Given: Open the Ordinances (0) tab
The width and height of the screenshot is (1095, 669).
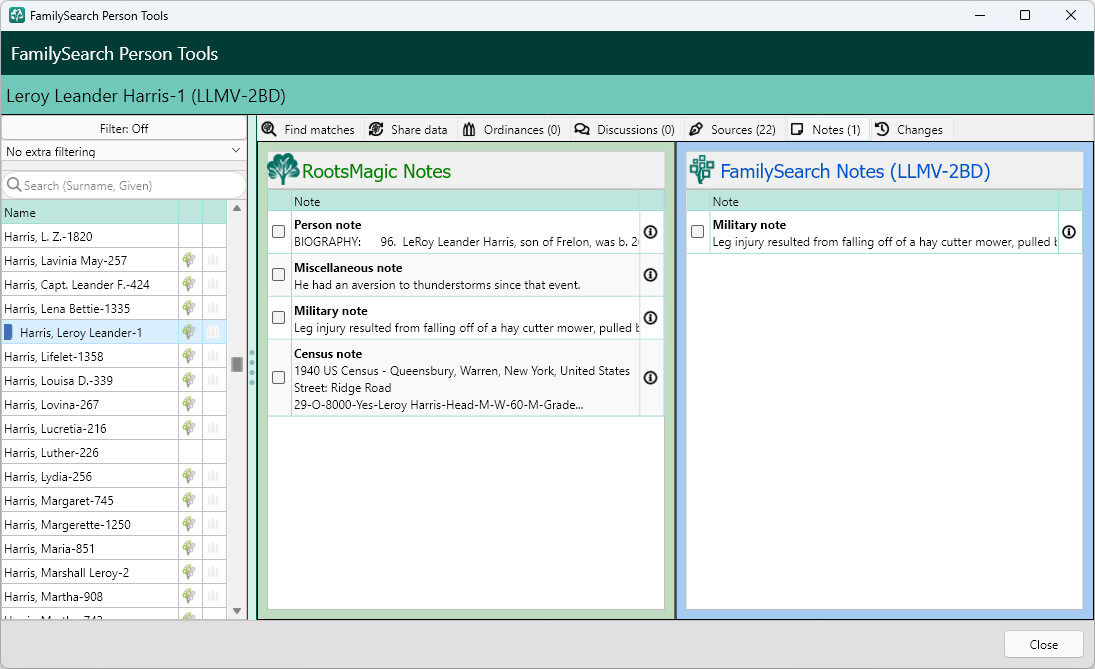Looking at the screenshot, I should [x=512, y=130].
